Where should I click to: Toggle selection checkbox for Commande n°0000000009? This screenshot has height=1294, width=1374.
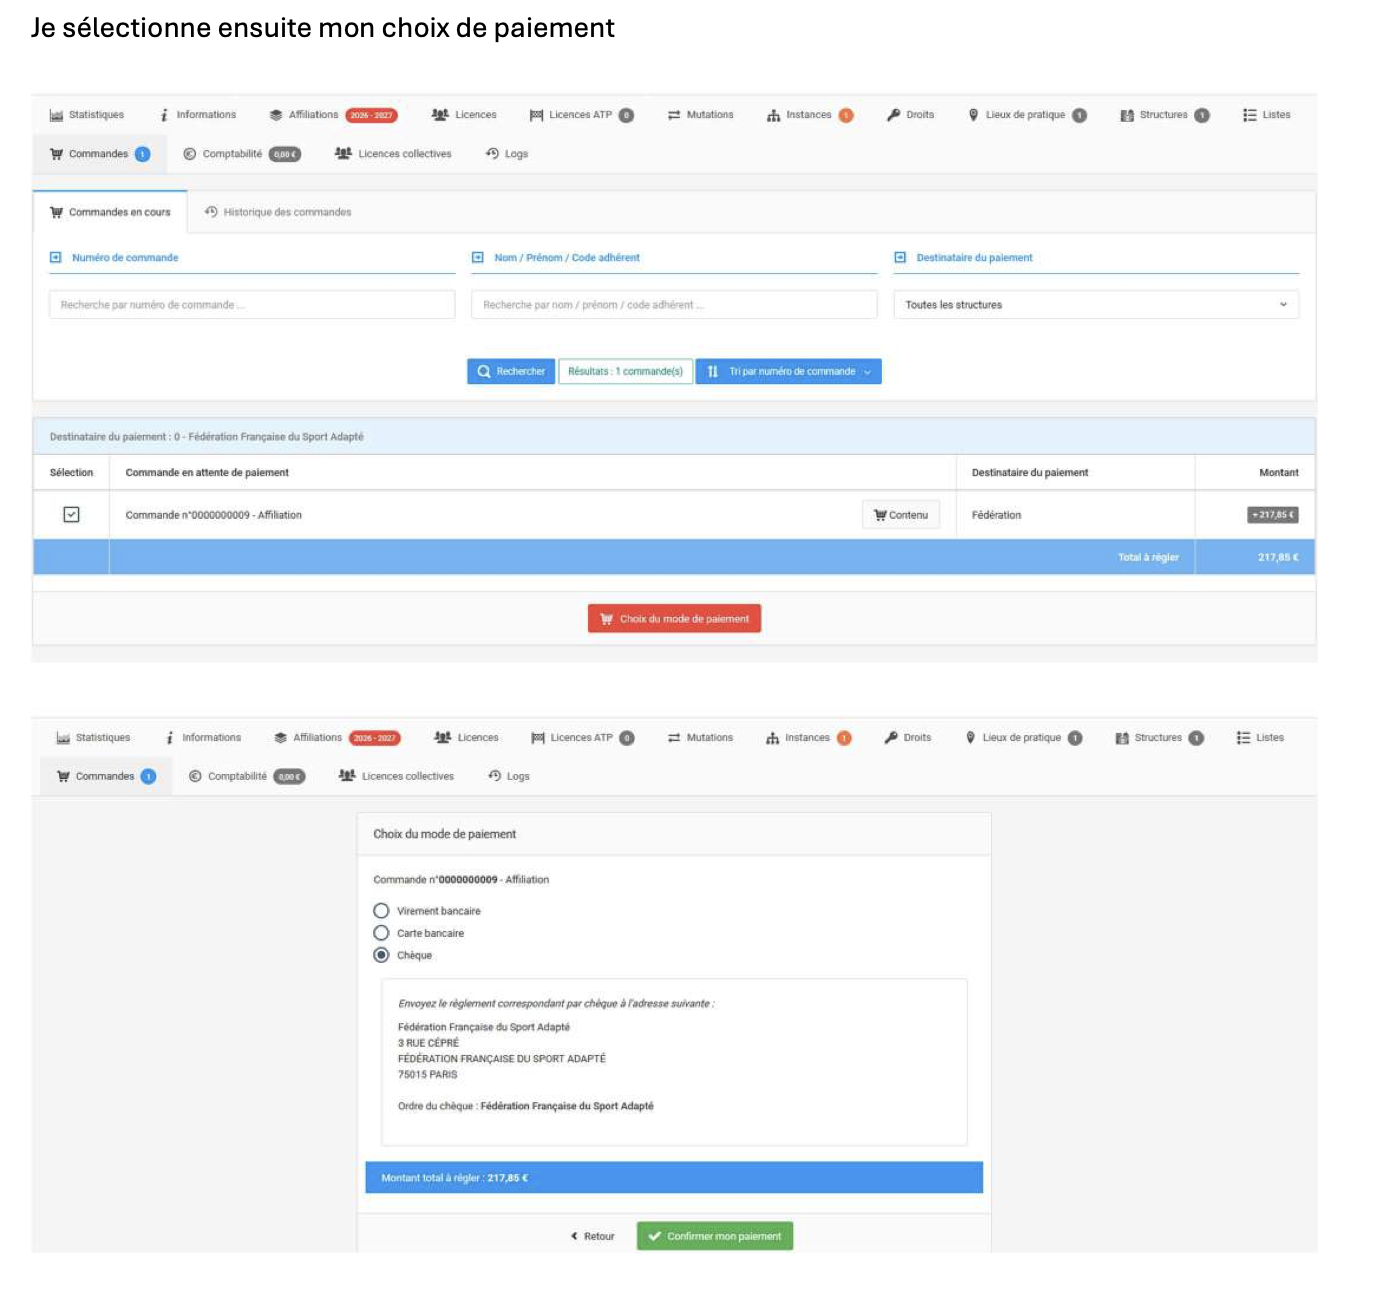(x=71, y=514)
